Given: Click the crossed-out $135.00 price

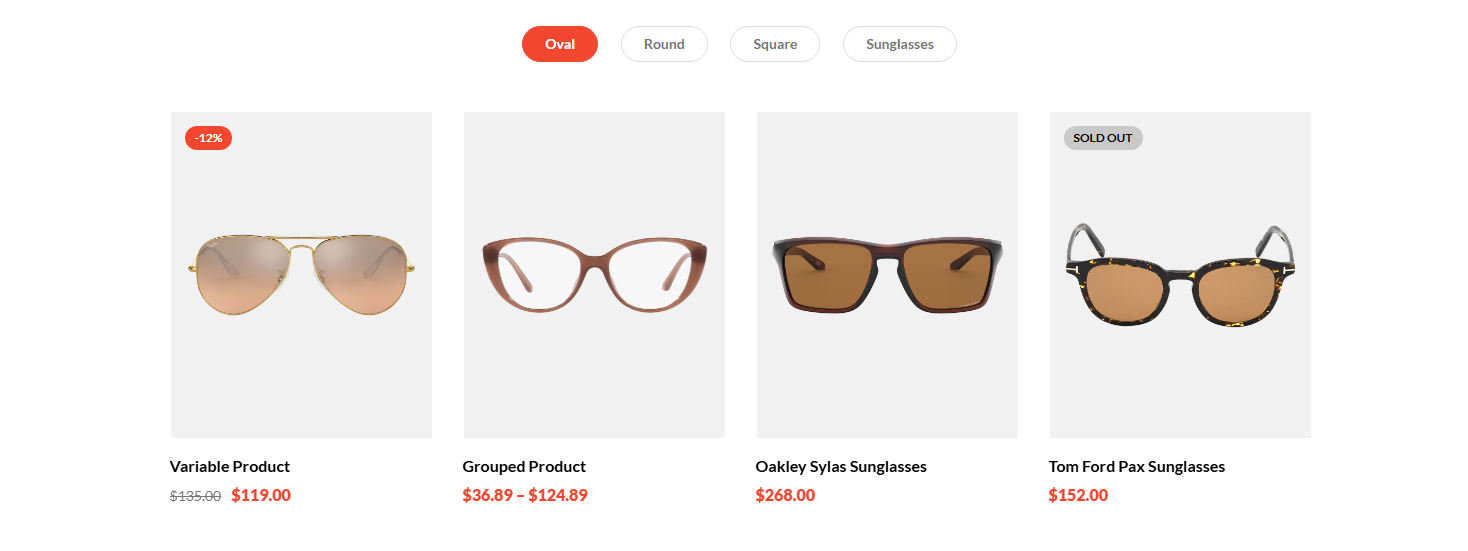Looking at the screenshot, I should pyautogui.click(x=195, y=496).
